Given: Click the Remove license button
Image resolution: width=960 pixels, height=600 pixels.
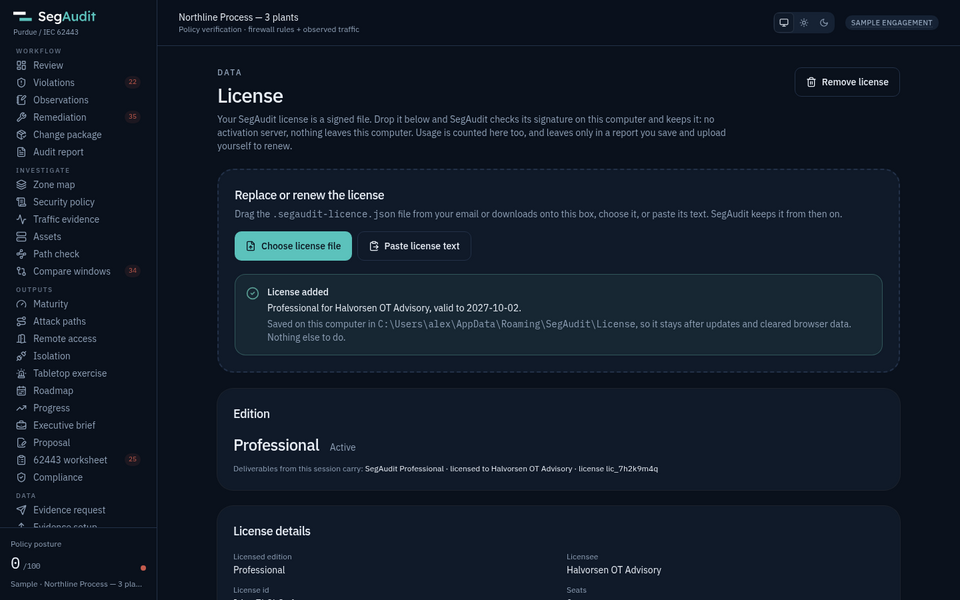Looking at the screenshot, I should pos(847,82).
